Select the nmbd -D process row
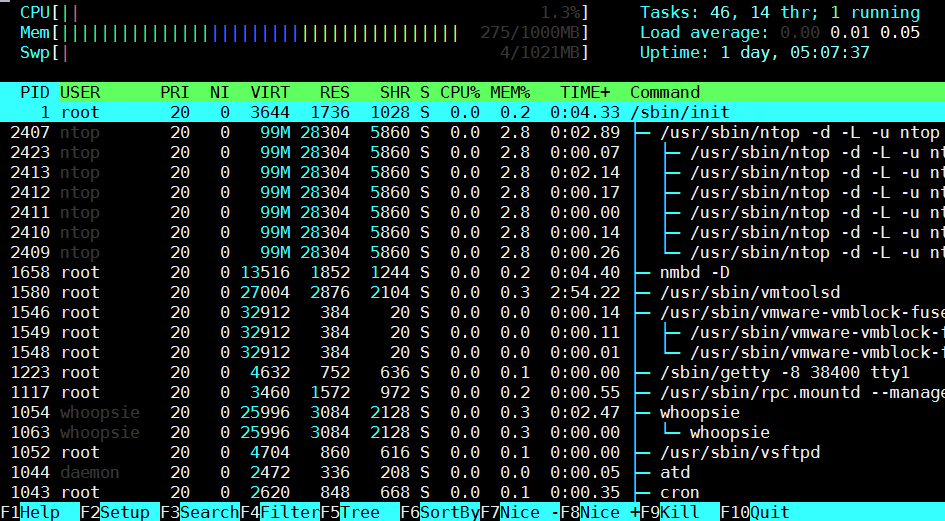 (x=472, y=272)
